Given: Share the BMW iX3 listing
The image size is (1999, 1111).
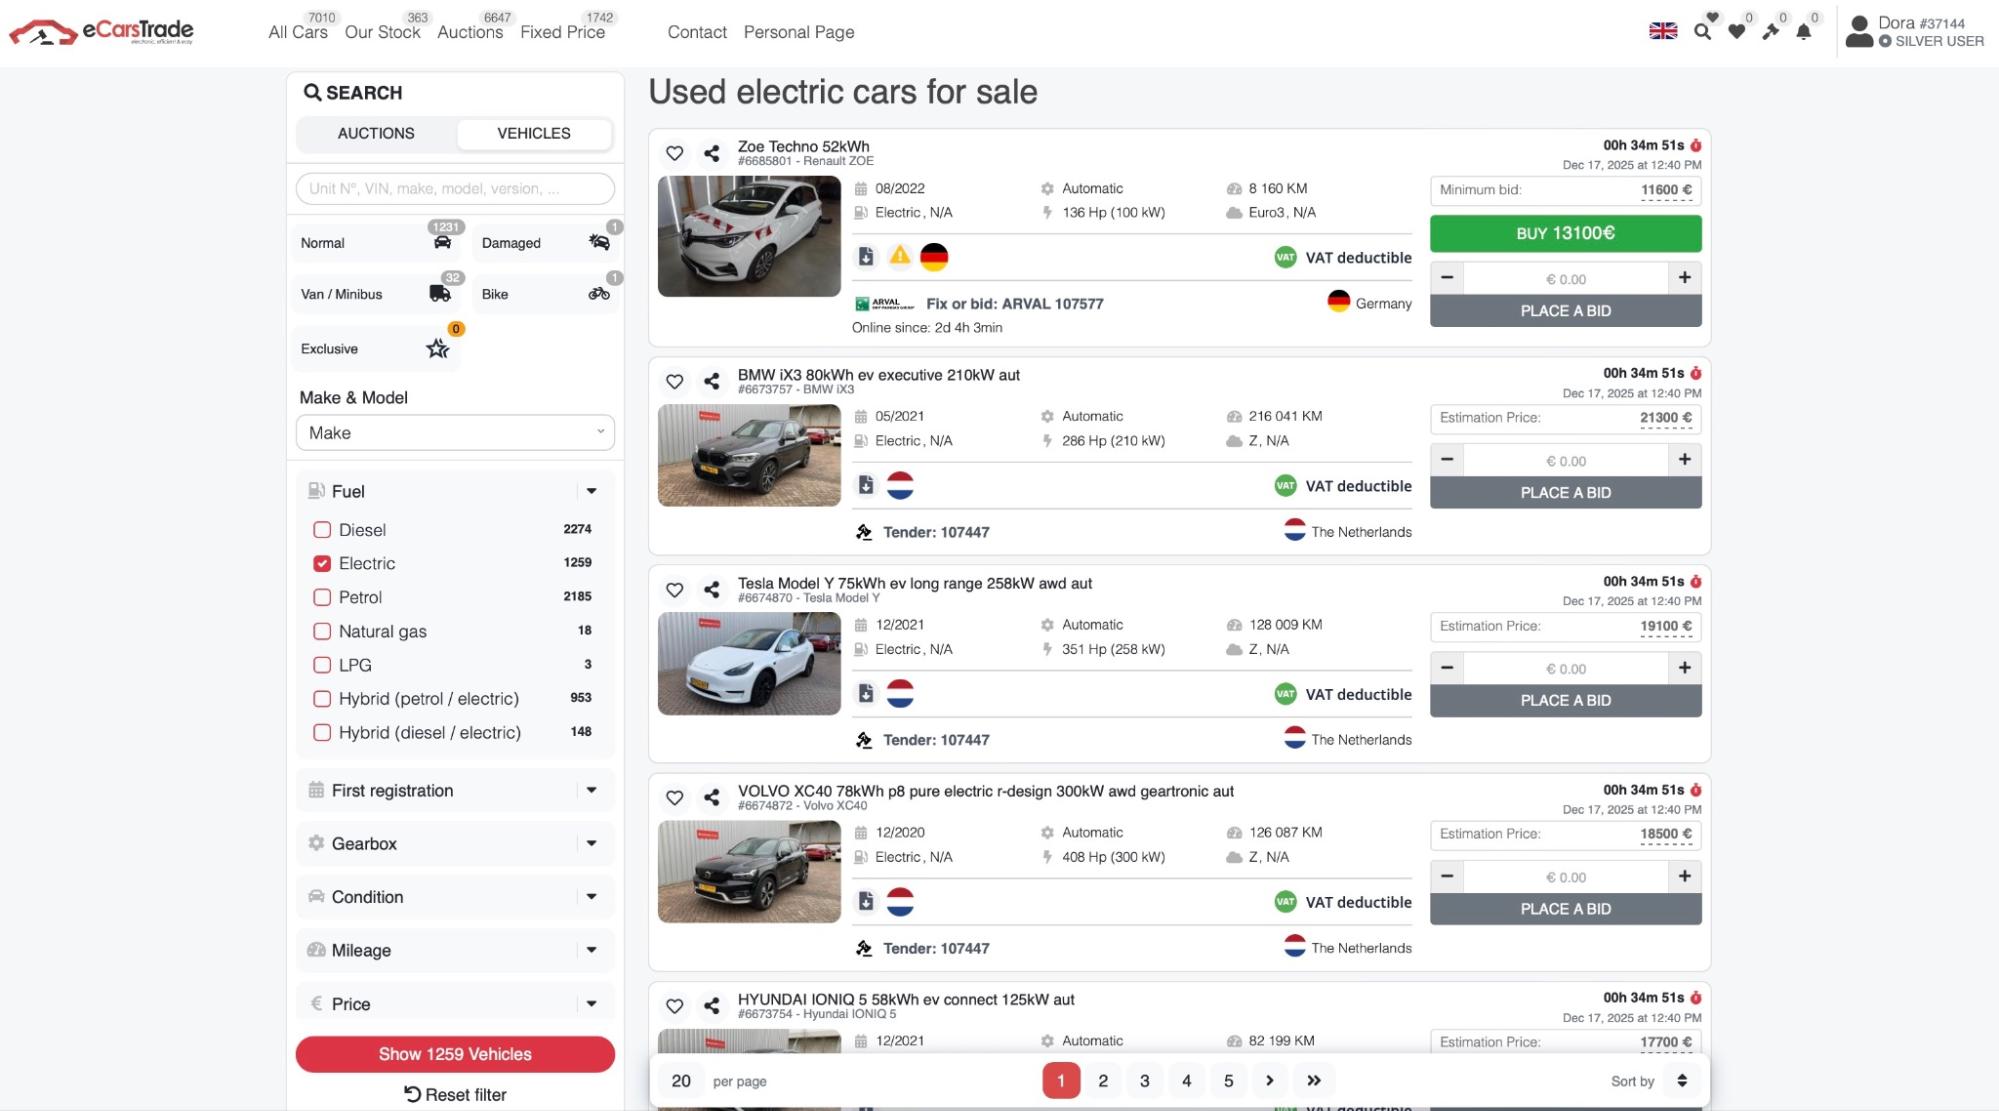Looking at the screenshot, I should [x=711, y=381].
